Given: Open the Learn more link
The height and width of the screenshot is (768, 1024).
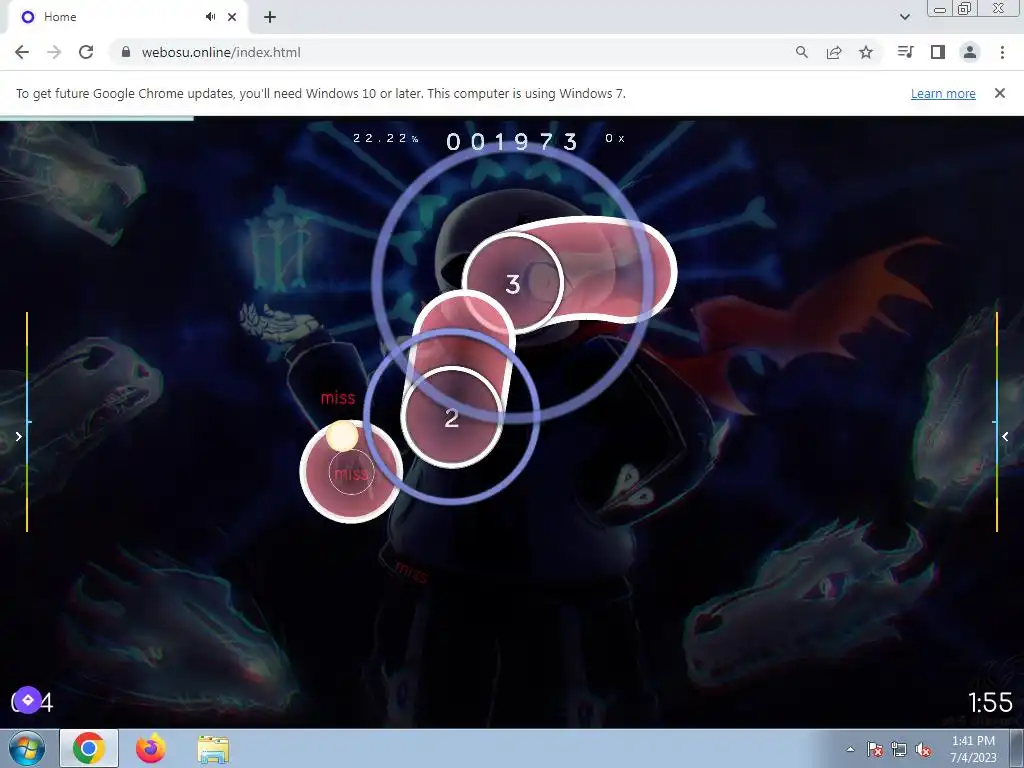Looking at the screenshot, I should pyautogui.click(x=943, y=93).
